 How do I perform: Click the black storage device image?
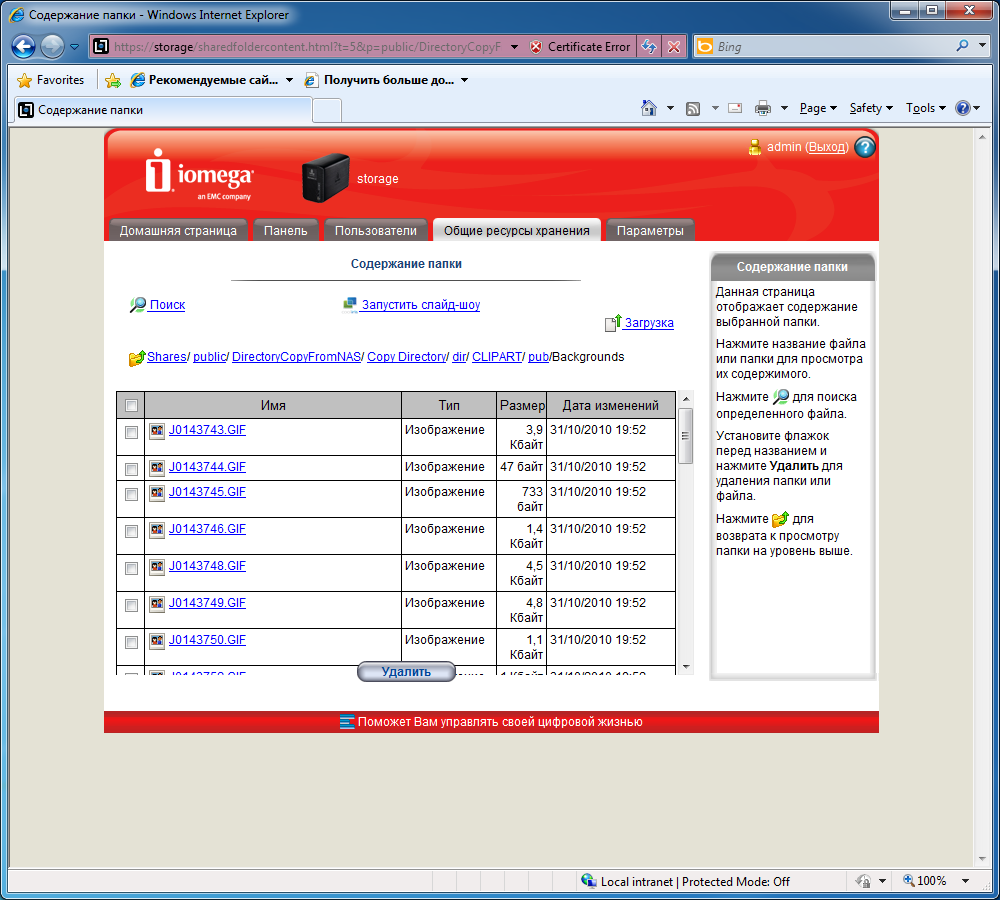325,177
